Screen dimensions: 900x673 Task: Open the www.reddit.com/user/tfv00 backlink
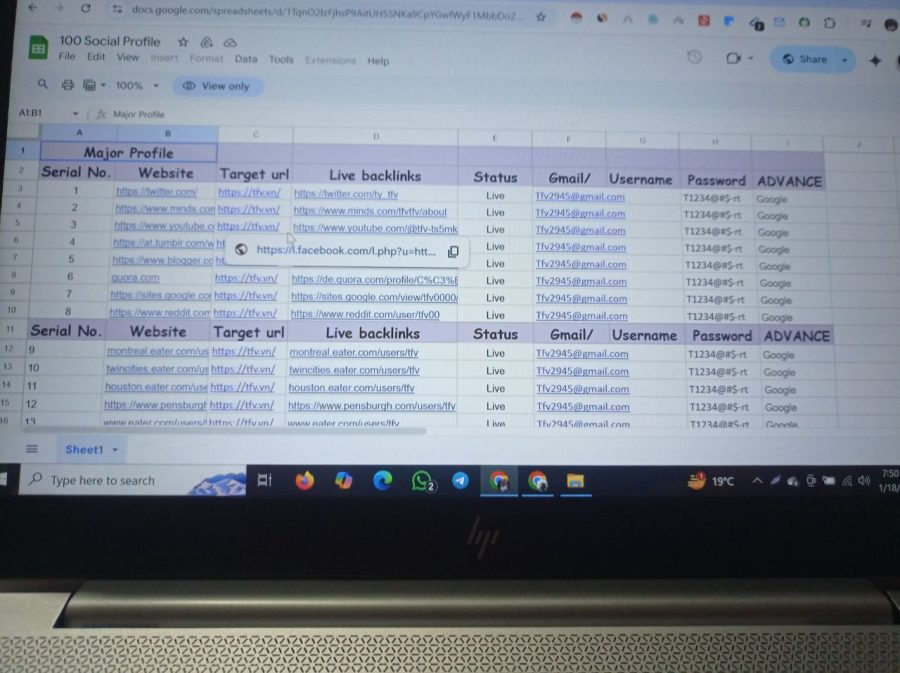coord(365,314)
